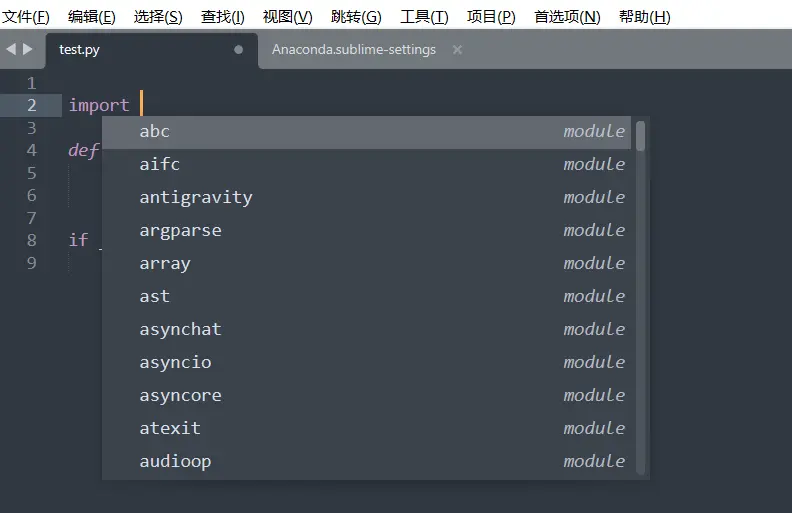This screenshot has width=792, height=513.
Task: Select the antigravity module suggestion
Action: (196, 198)
